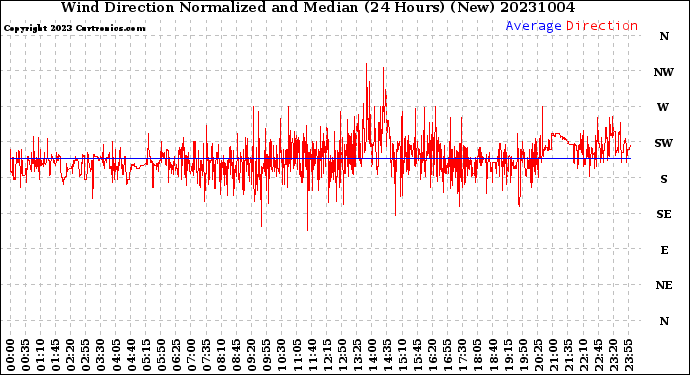Select the E axis label
The image size is (690, 375).
tap(664, 250)
